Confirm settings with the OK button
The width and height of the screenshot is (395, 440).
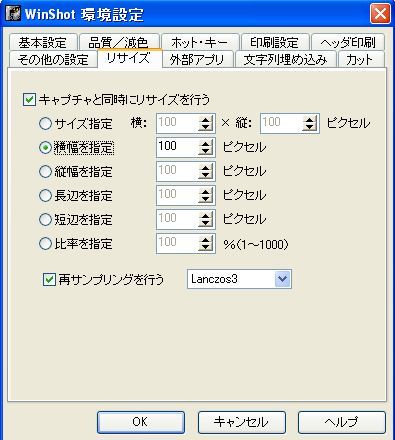[x=141, y=422]
